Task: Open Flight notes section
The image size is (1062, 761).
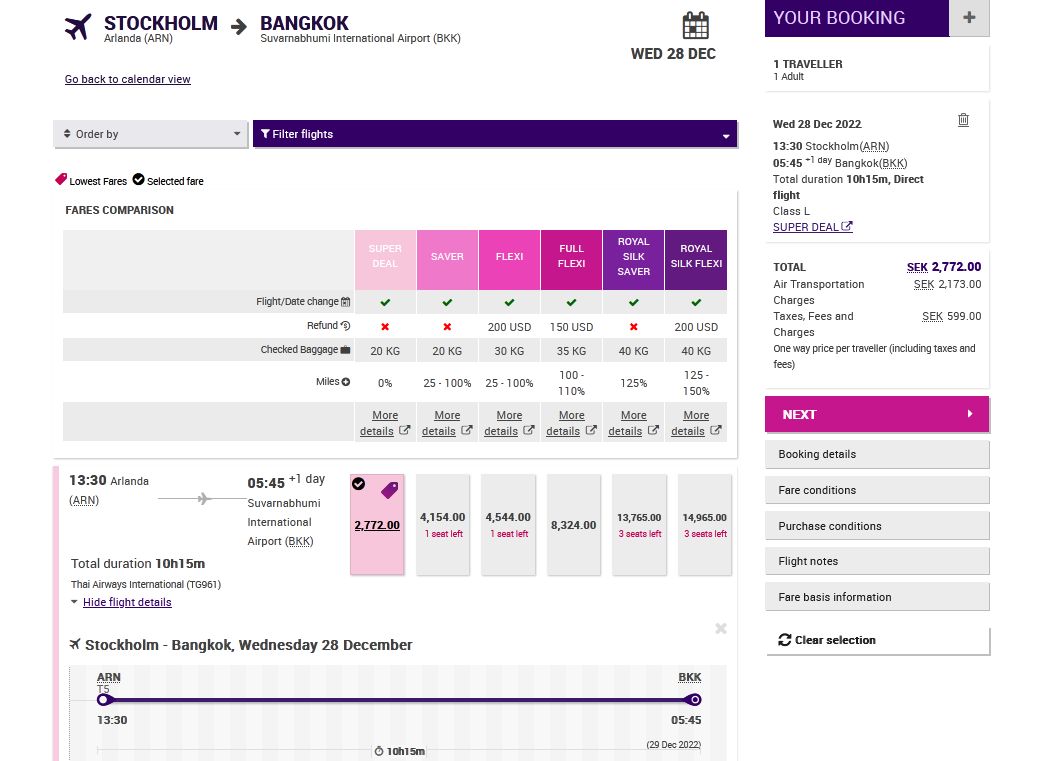Action: pyautogui.click(x=876, y=561)
